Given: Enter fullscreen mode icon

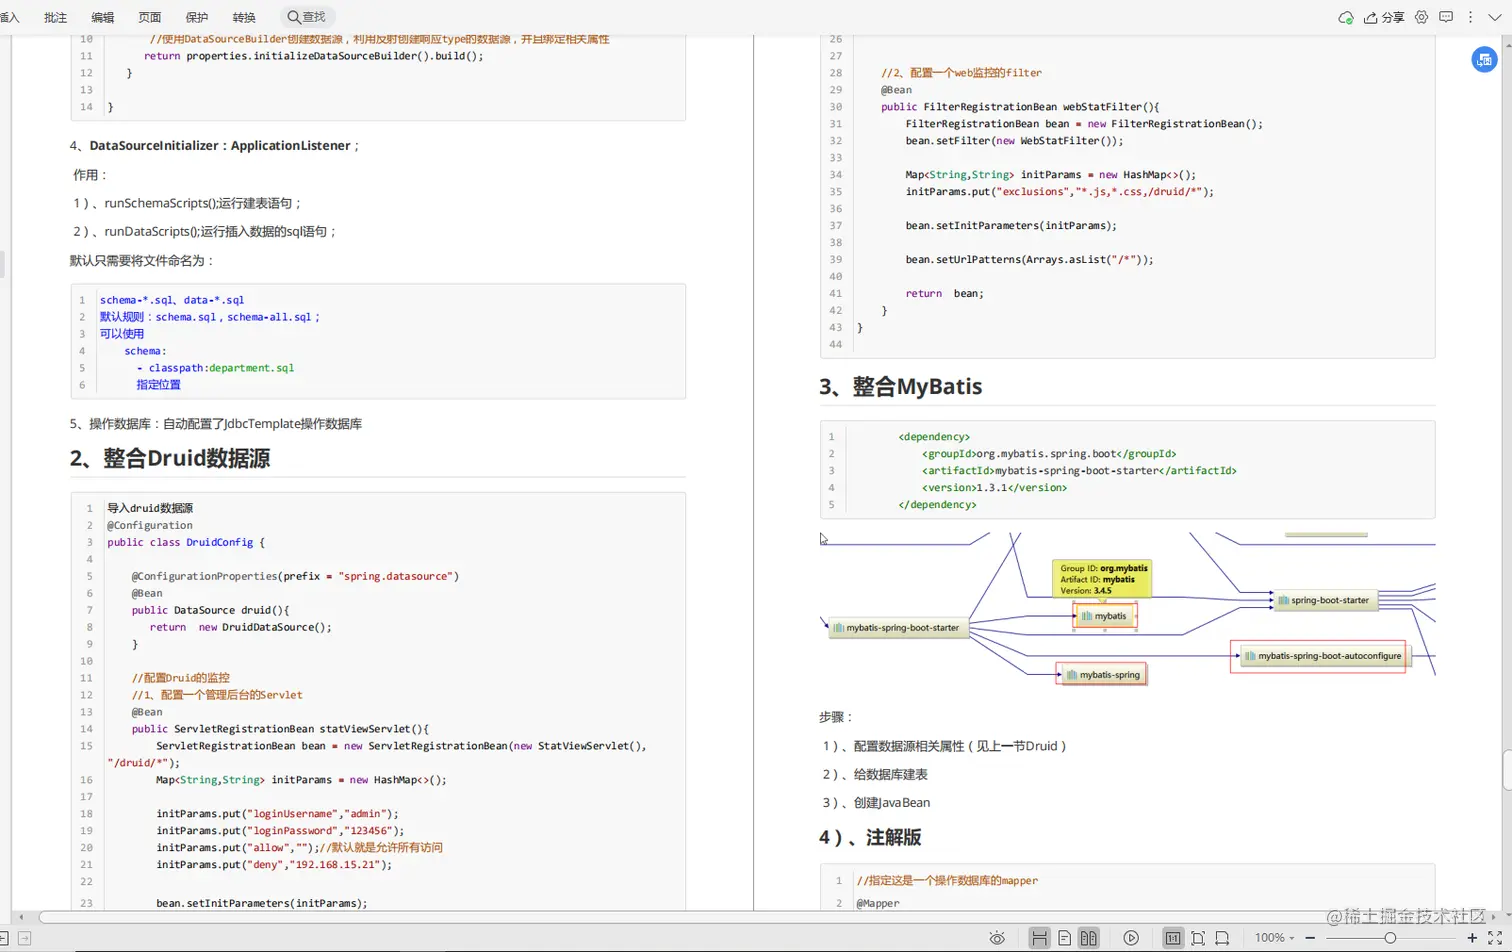Looking at the screenshot, I should point(1495,938).
